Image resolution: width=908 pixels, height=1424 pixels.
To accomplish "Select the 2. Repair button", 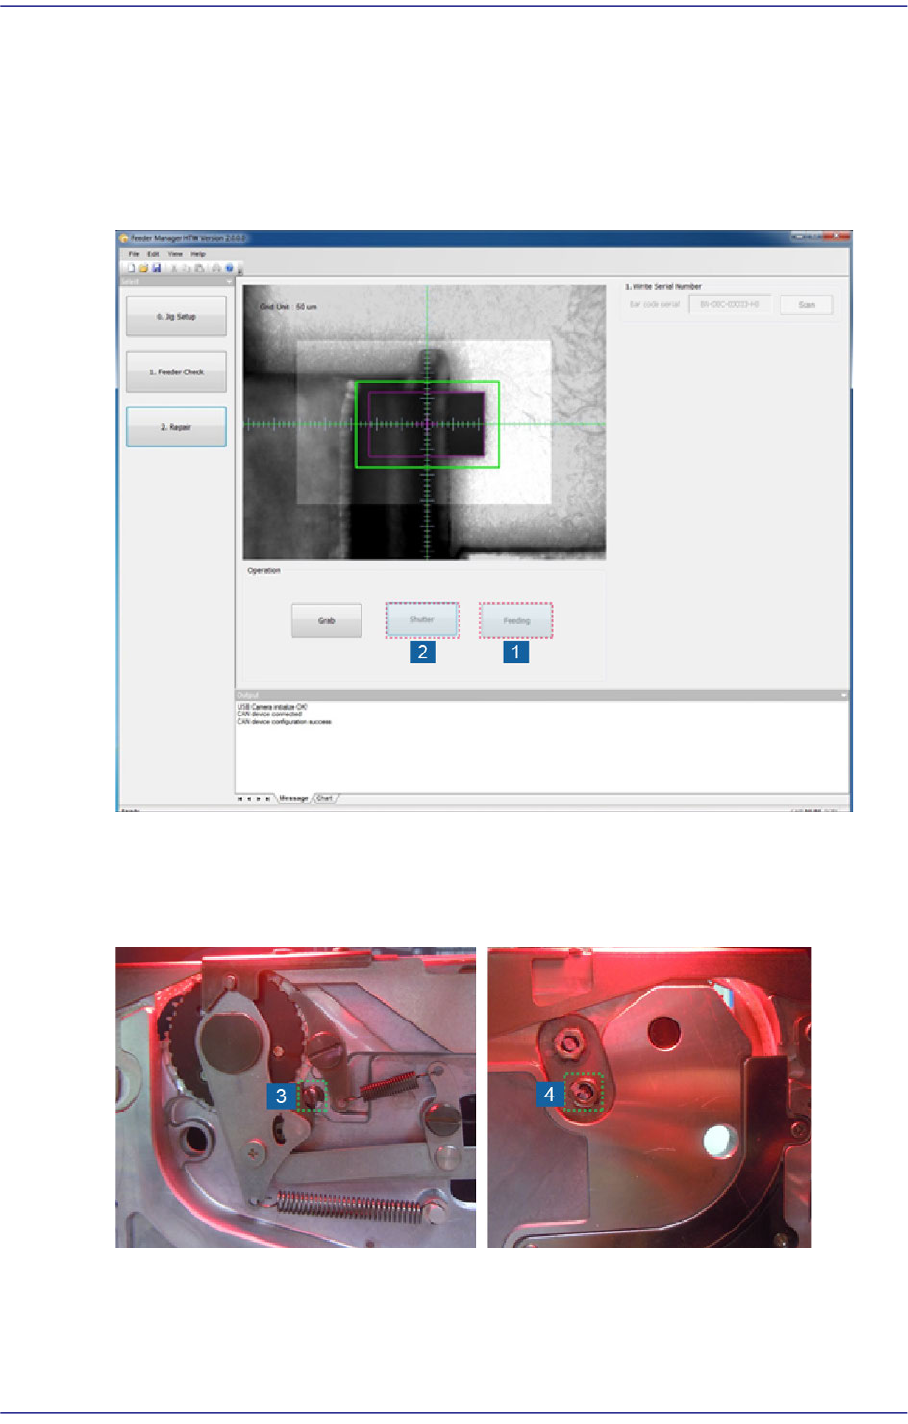I will [176, 426].
